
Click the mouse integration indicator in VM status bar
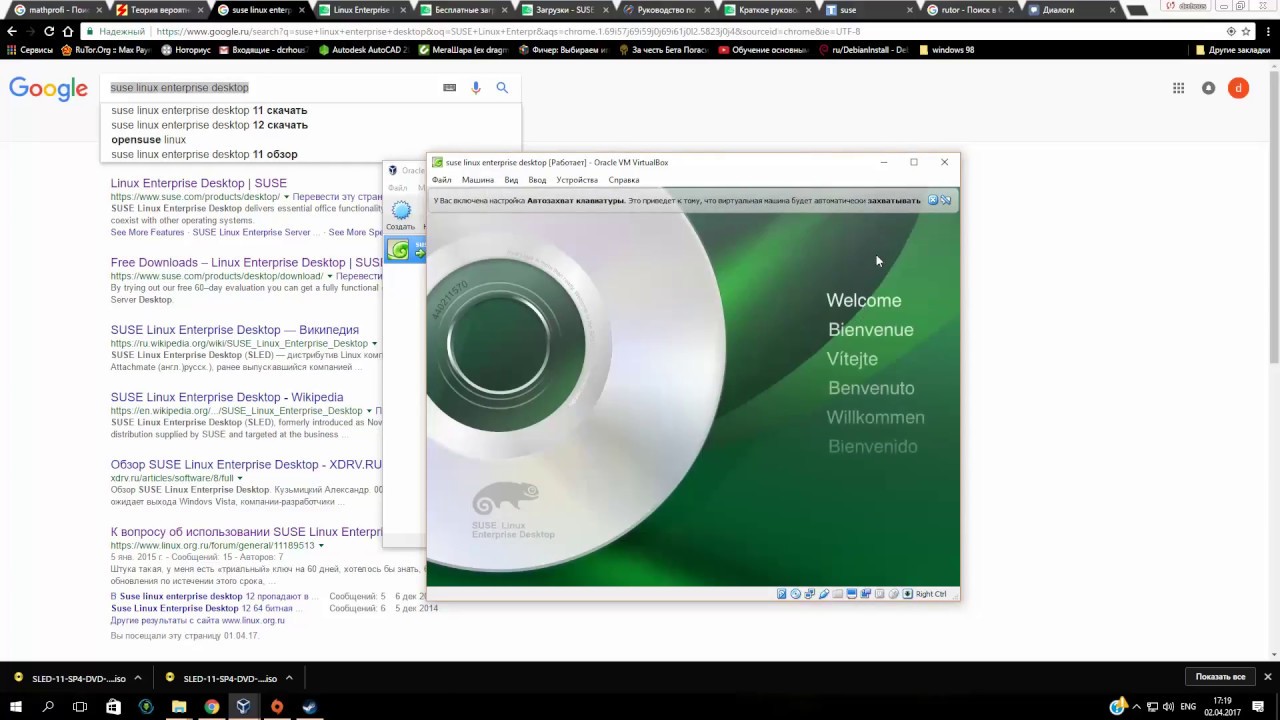point(894,594)
